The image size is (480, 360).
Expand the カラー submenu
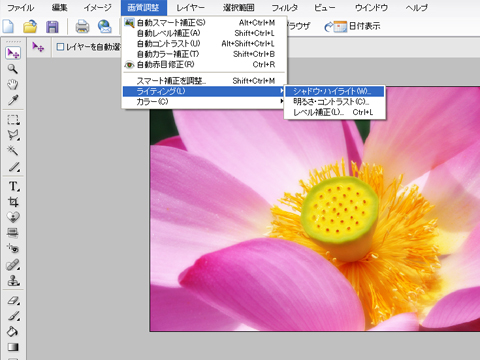coord(204,101)
